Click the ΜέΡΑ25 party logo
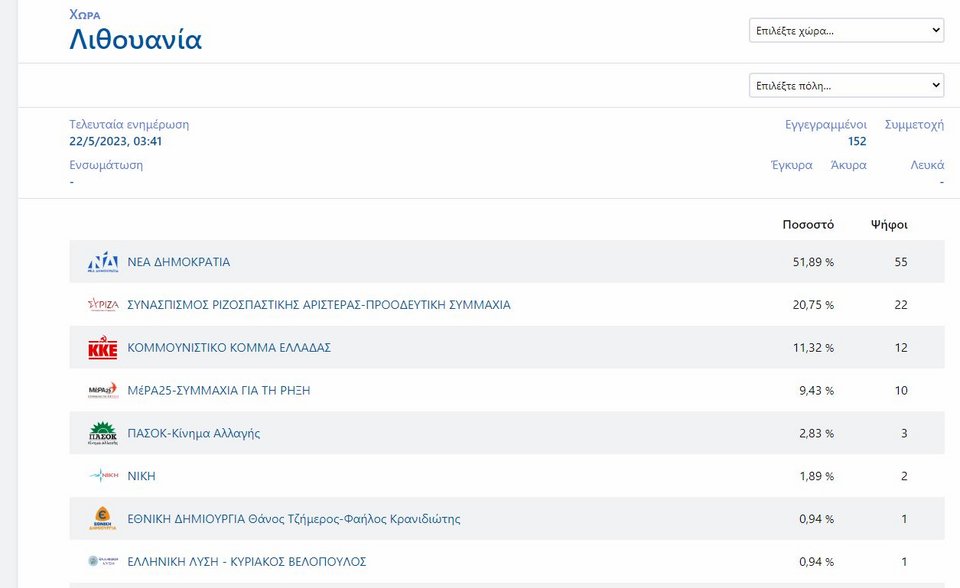The image size is (960, 588). point(103,391)
